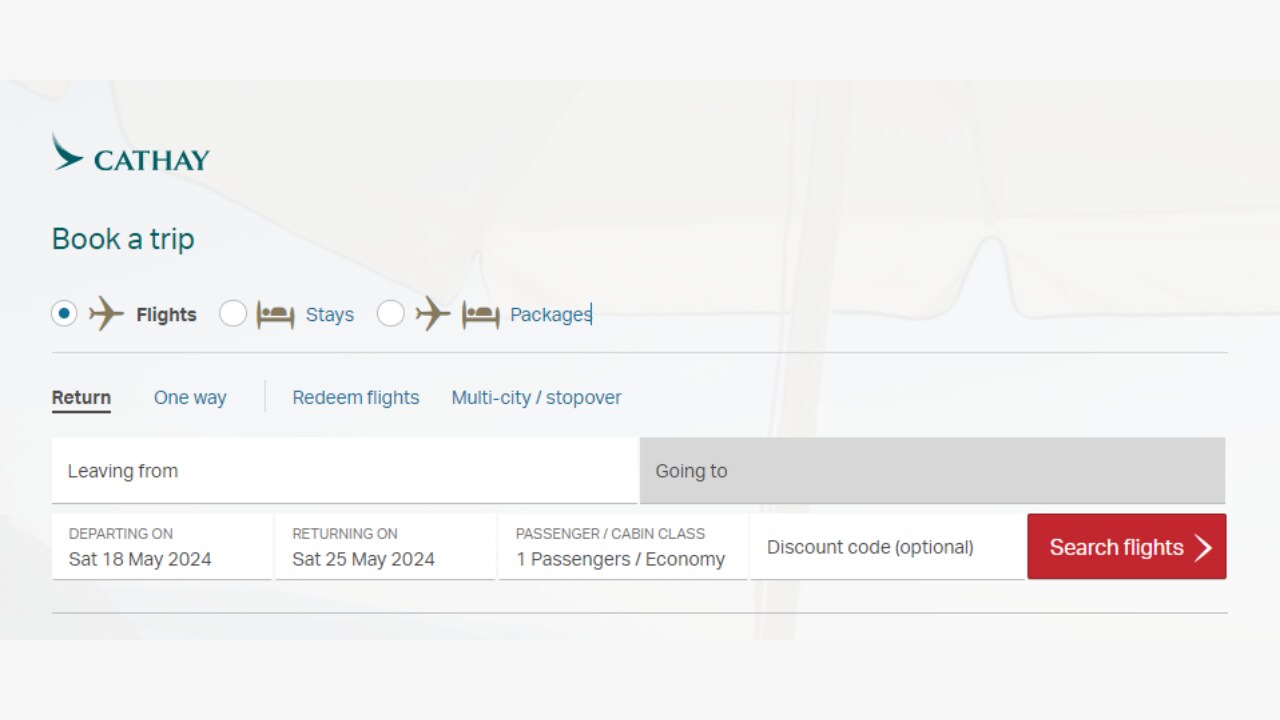Select the Stays radio button
The image size is (1280, 720).
pyautogui.click(x=233, y=313)
